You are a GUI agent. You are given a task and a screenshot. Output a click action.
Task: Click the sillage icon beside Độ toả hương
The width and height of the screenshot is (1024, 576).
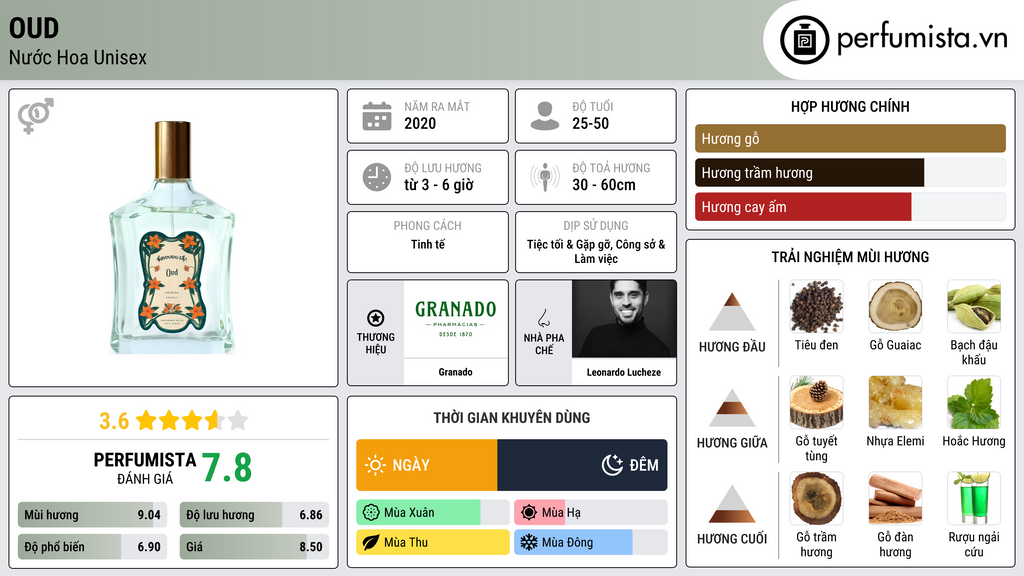(x=545, y=177)
